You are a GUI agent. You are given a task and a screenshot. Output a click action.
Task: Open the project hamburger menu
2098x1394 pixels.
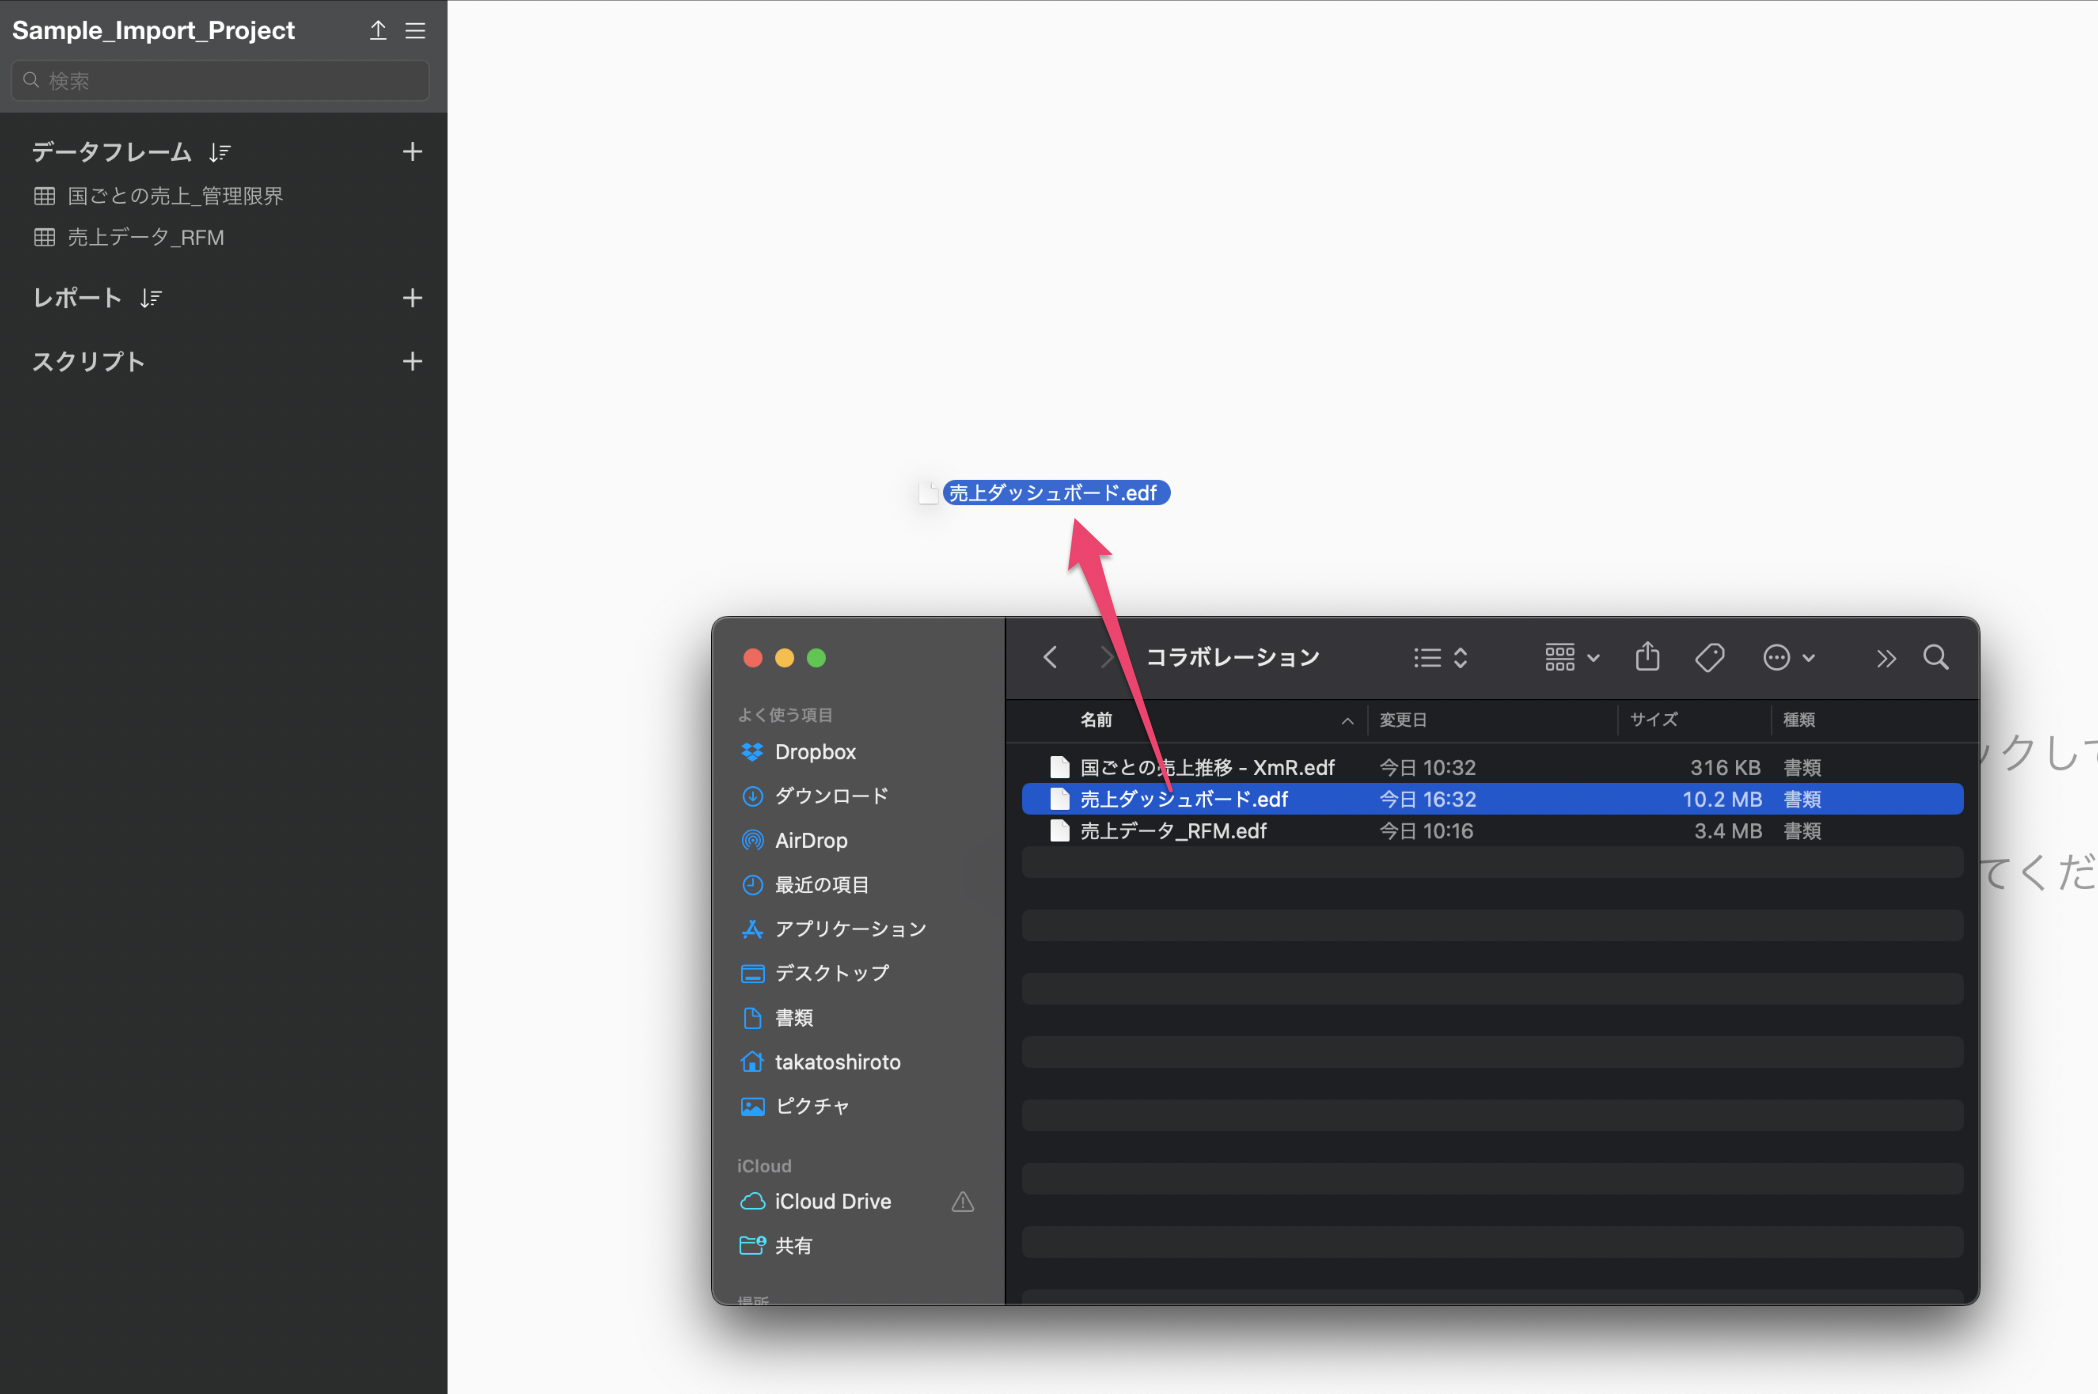[415, 30]
